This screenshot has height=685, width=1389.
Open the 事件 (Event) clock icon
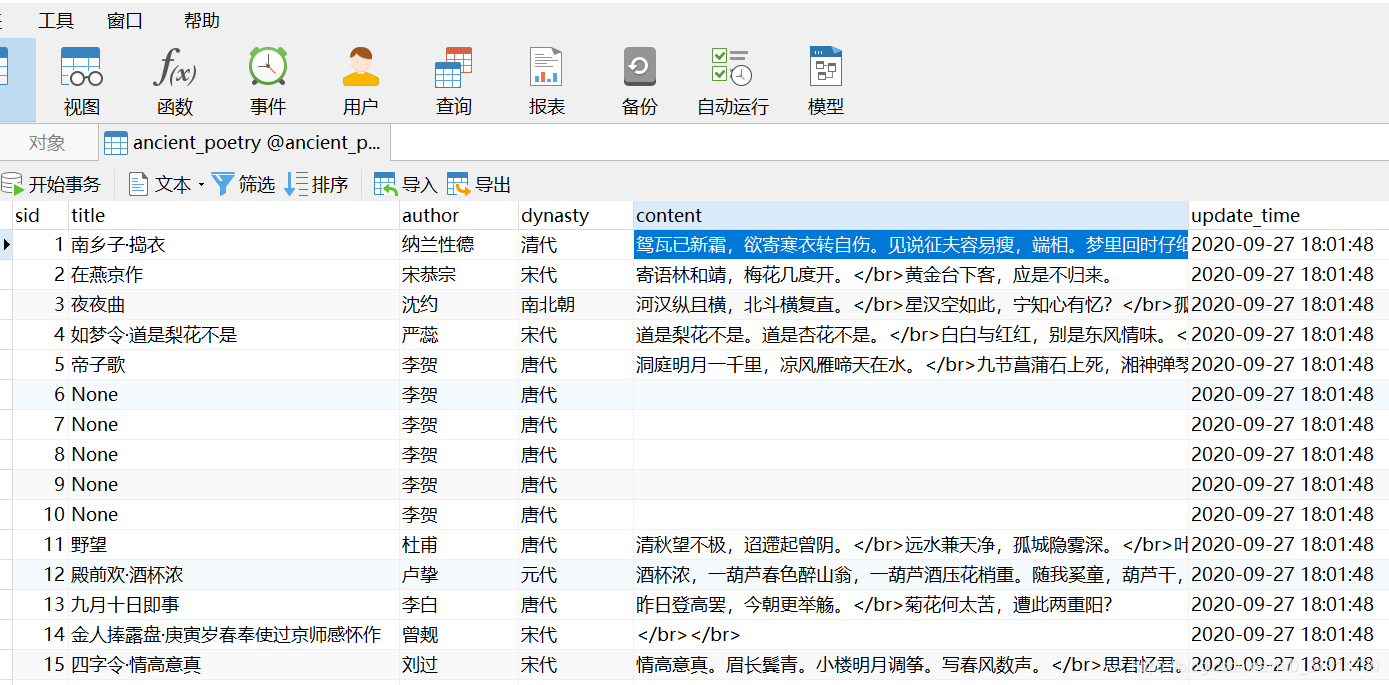pyautogui.click(x=268, y=81)
